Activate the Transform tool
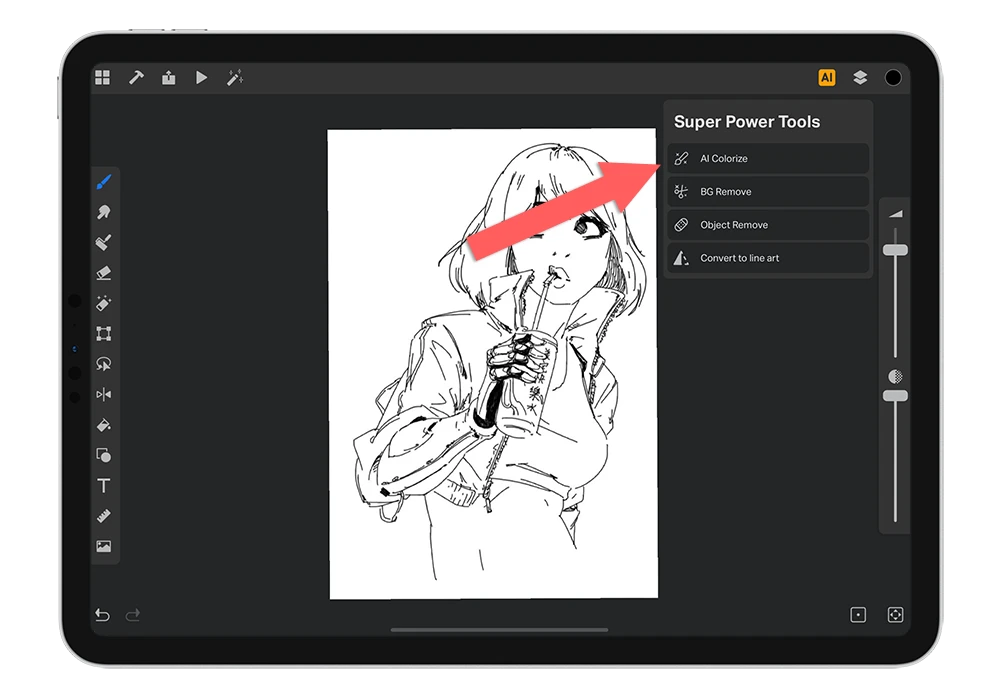 (x=103, y=334)
